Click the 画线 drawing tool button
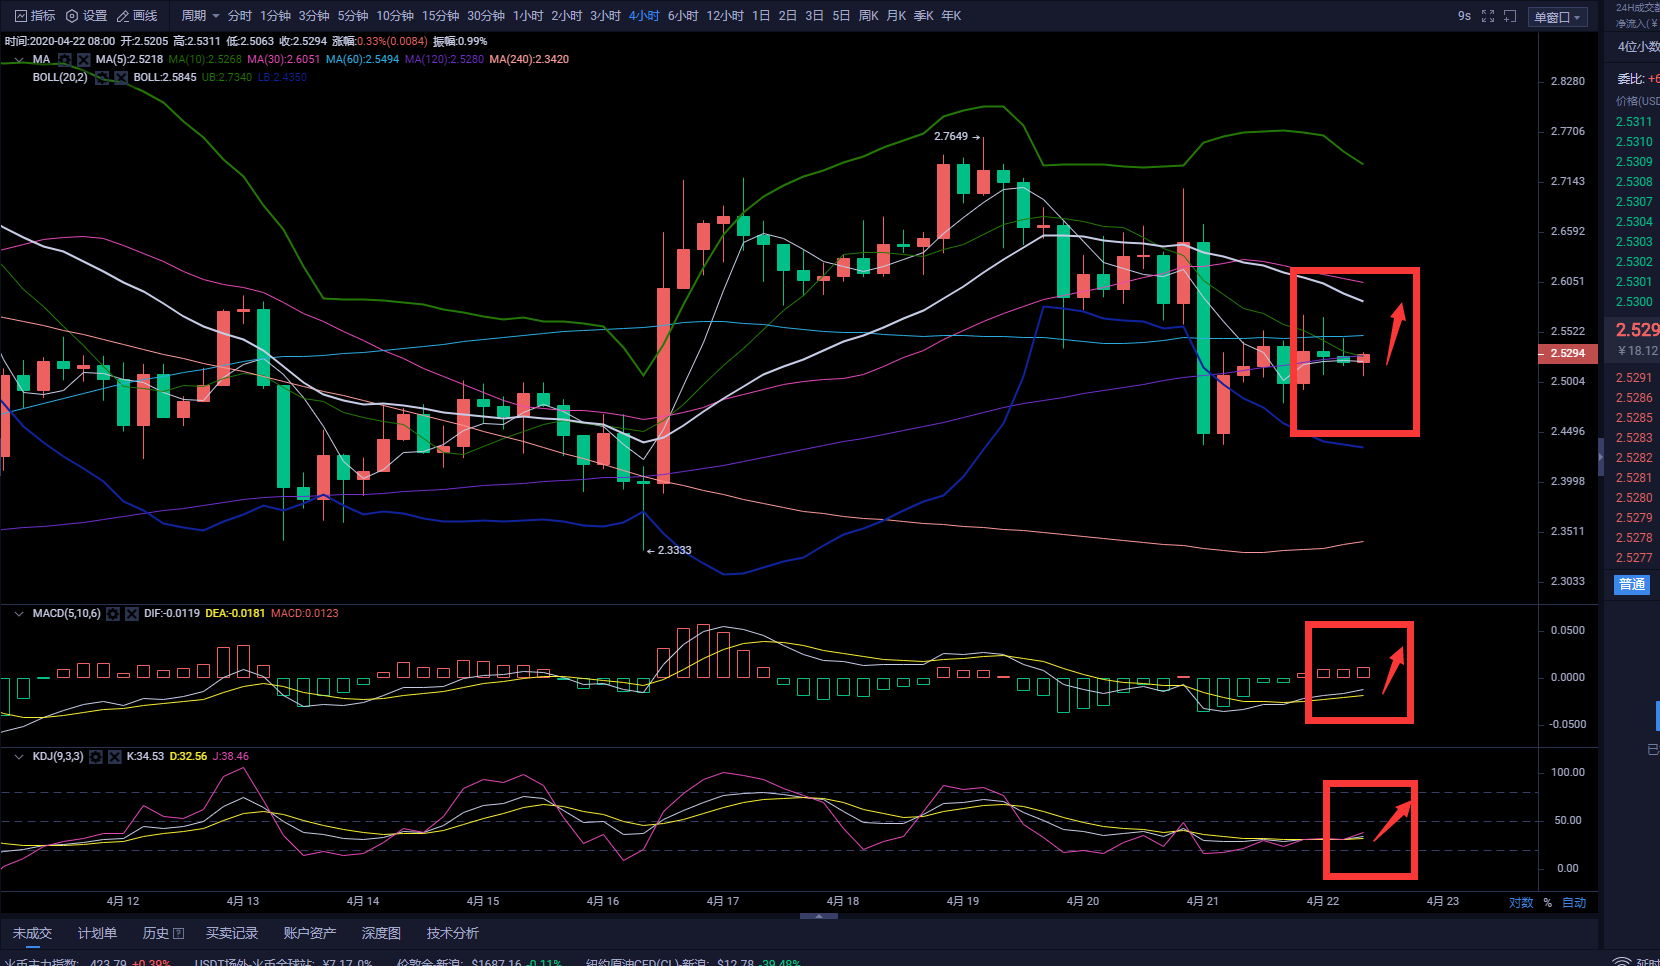Image resolution: width=1660 pixels, height=966 pixels. point(137,16)
